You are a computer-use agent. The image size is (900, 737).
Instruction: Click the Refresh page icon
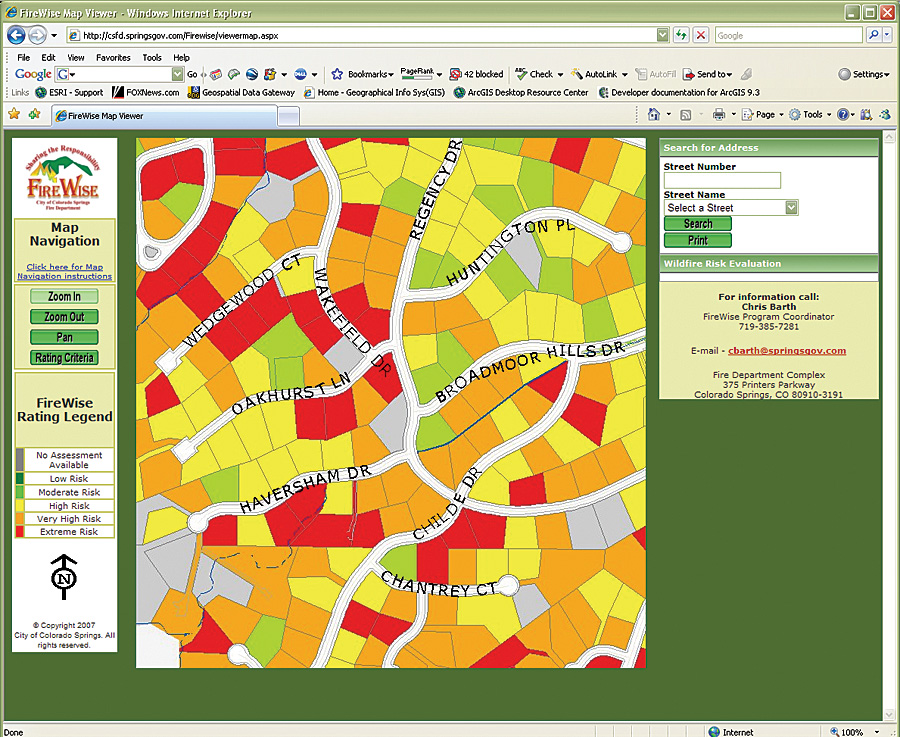point(681,35)
